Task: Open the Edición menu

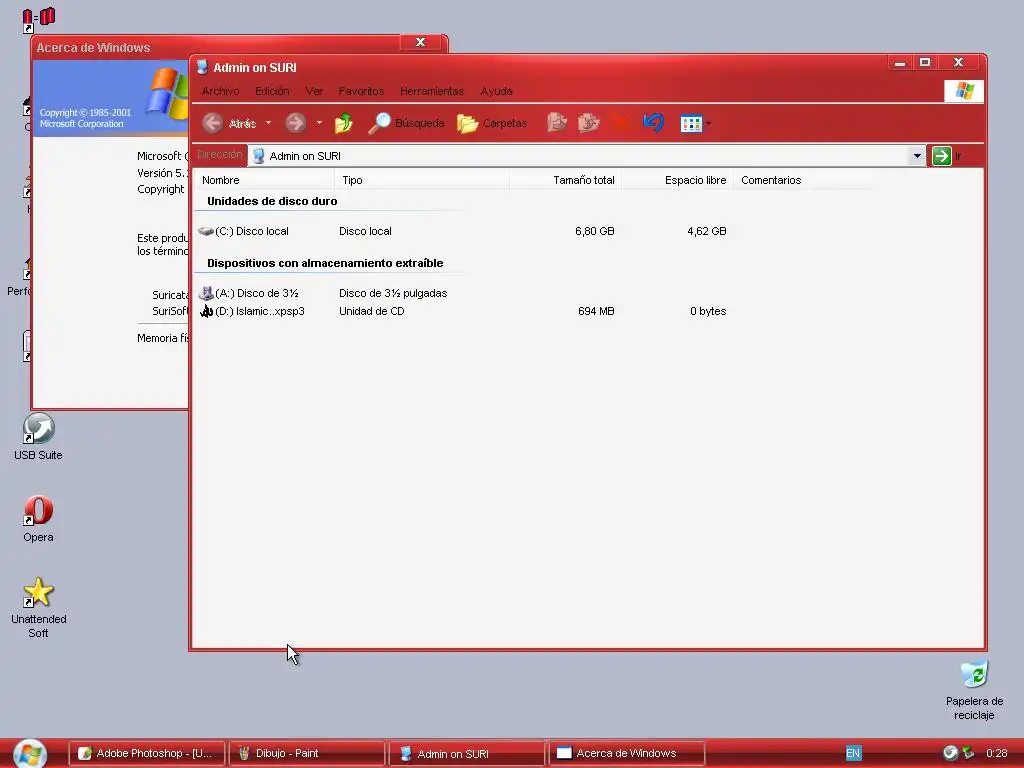Action: point(272,91)
